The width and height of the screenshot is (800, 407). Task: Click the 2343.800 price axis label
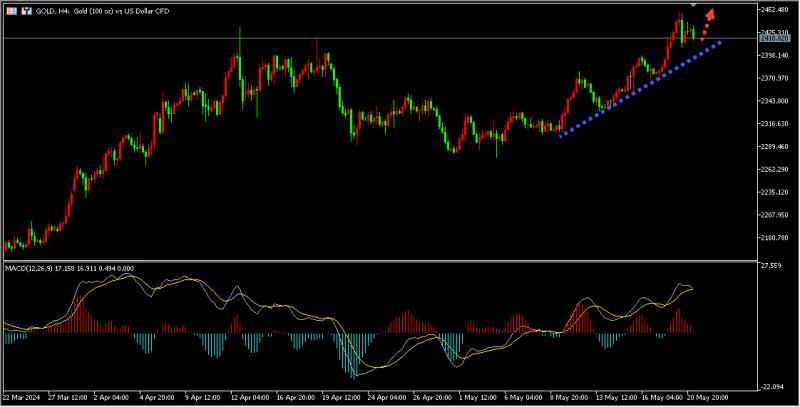coord(775,101)
